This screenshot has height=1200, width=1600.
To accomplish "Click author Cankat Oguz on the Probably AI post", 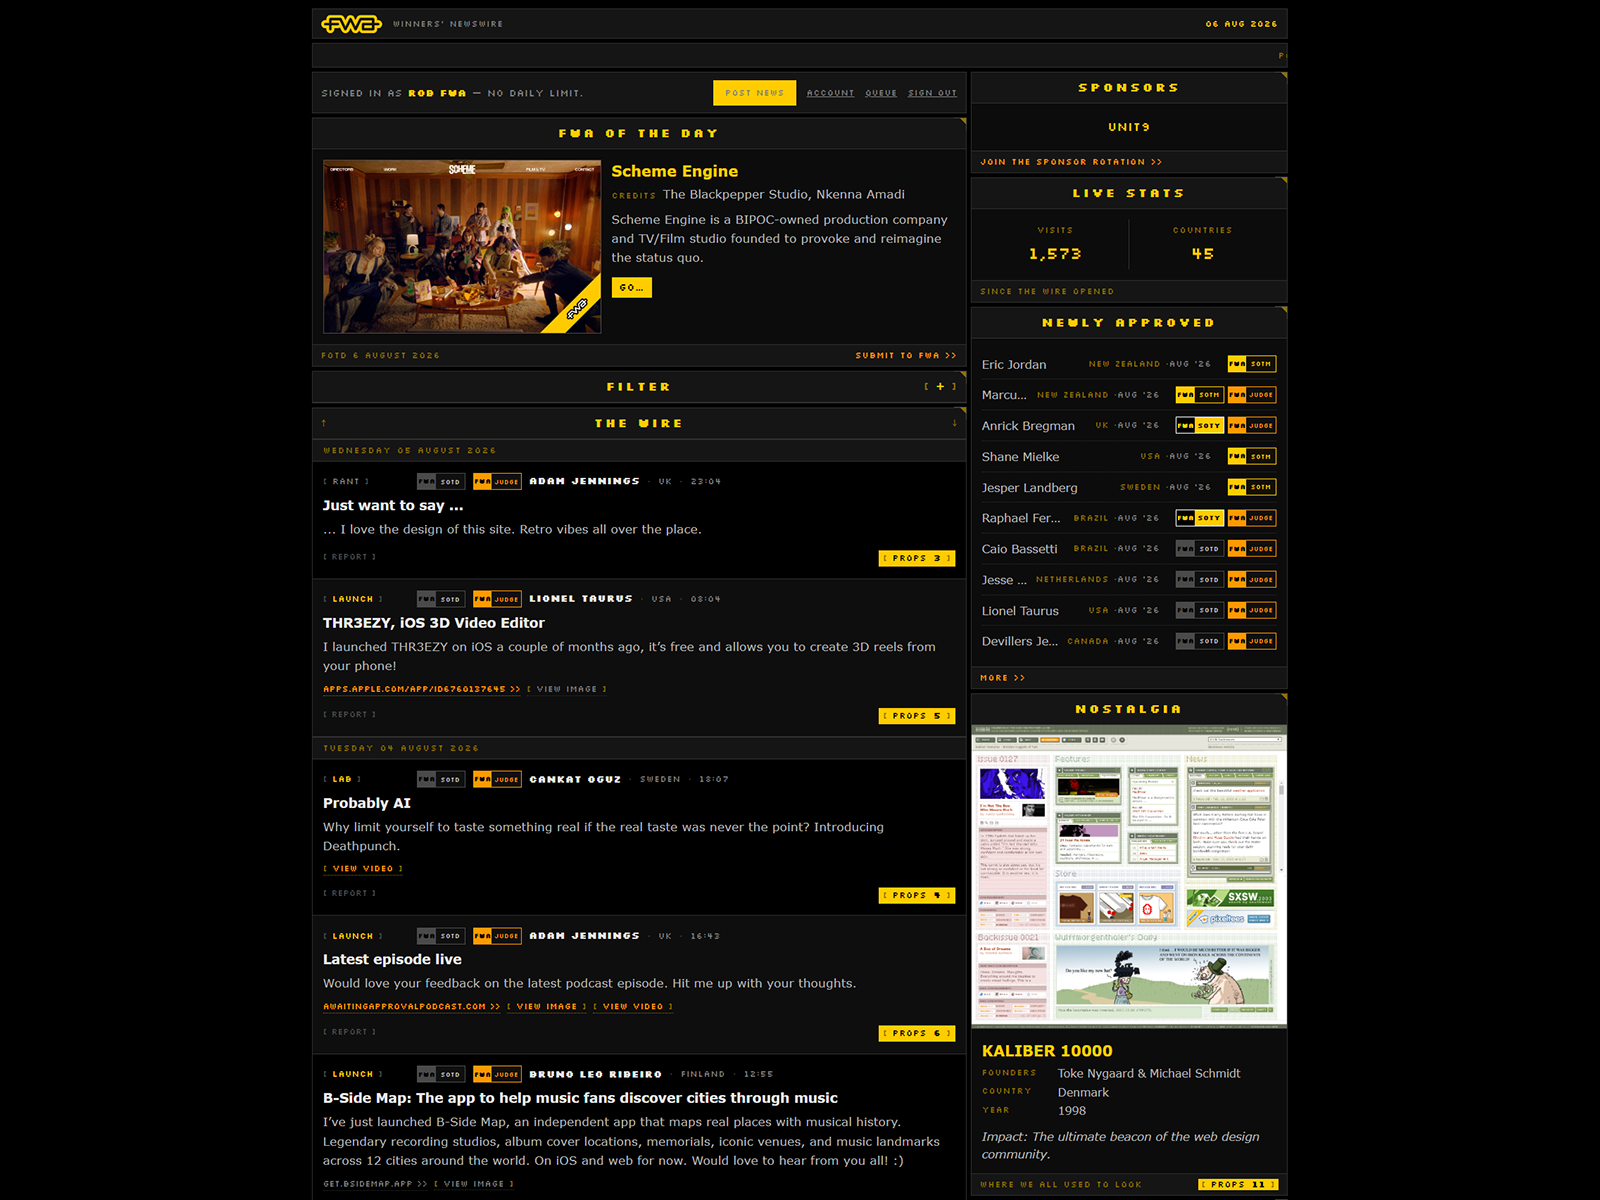I will coord(575,779).
